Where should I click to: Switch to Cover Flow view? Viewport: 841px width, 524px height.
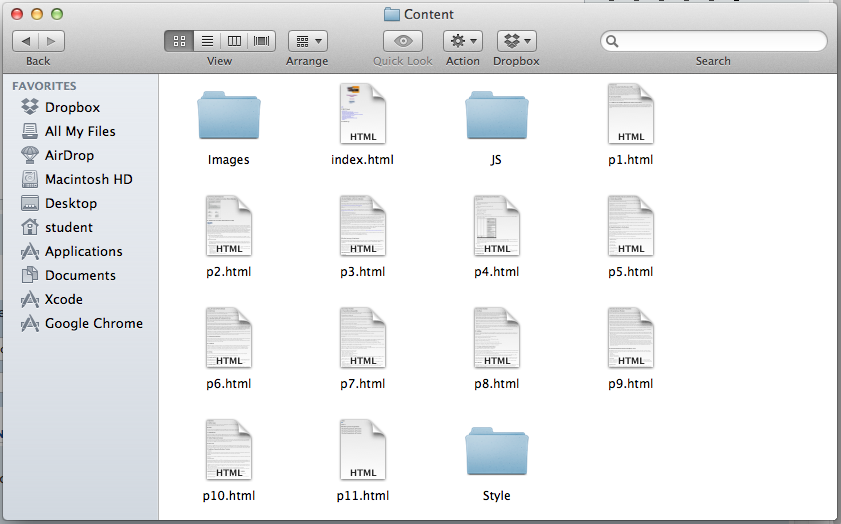coord(262,41)
